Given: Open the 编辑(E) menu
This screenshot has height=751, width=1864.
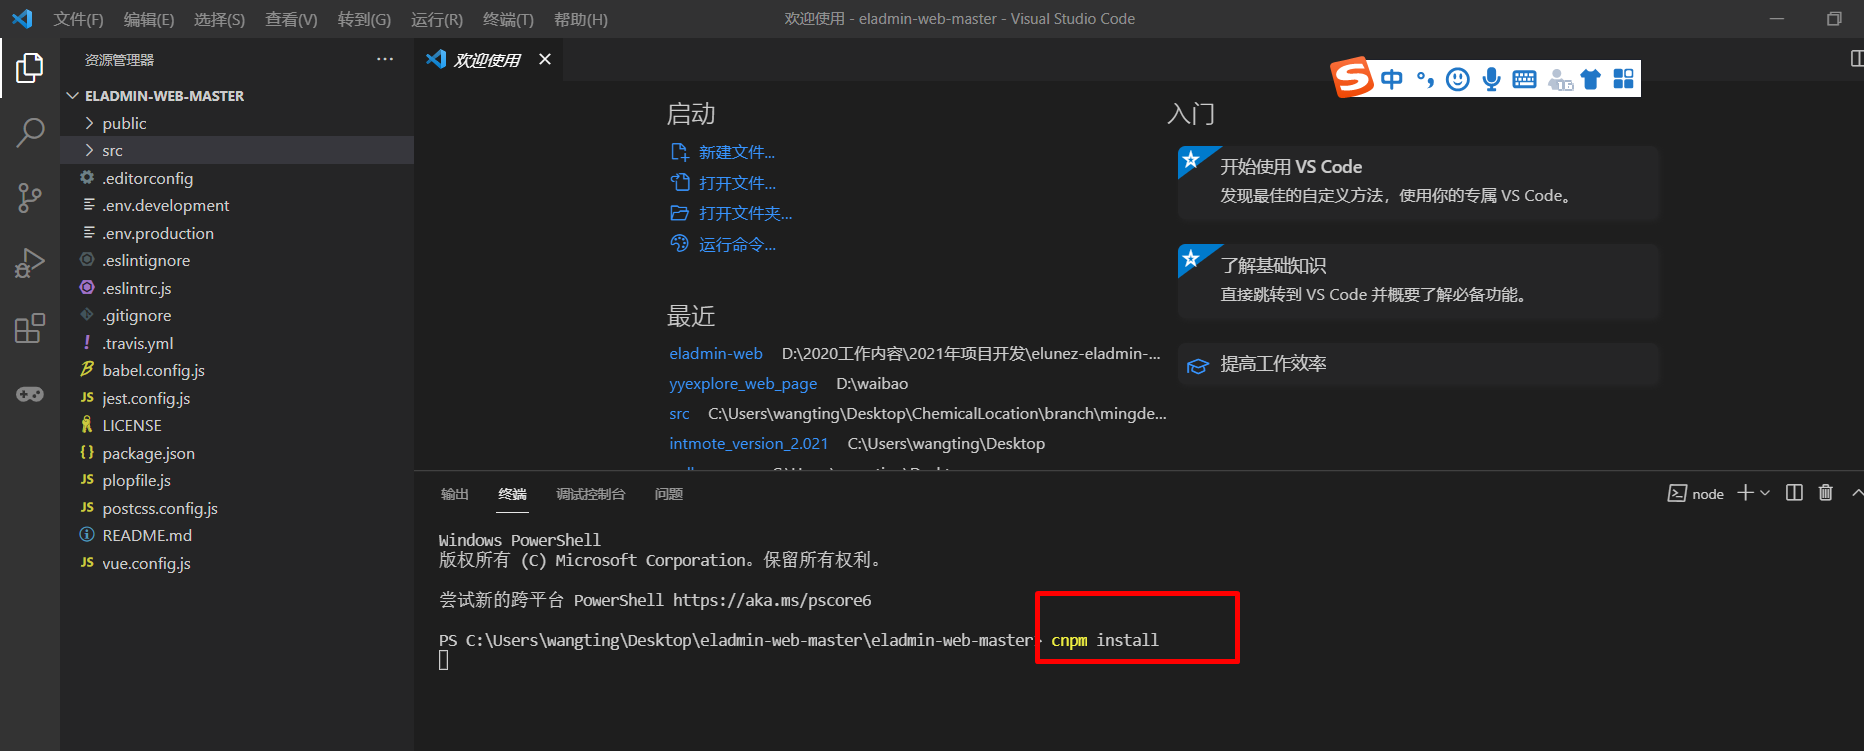Looking at the screenshot, I should [148, 19].
